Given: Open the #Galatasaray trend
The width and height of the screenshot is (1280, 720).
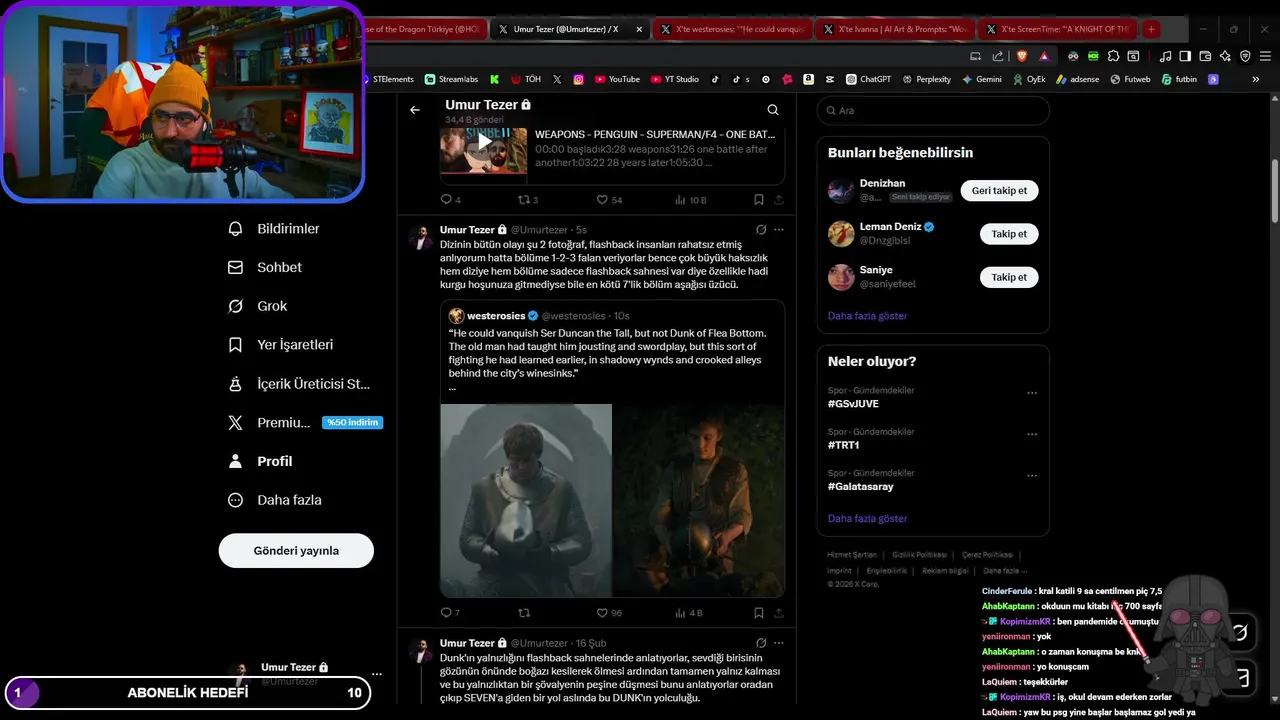Looking at the screenshot, I should [861, 487].
